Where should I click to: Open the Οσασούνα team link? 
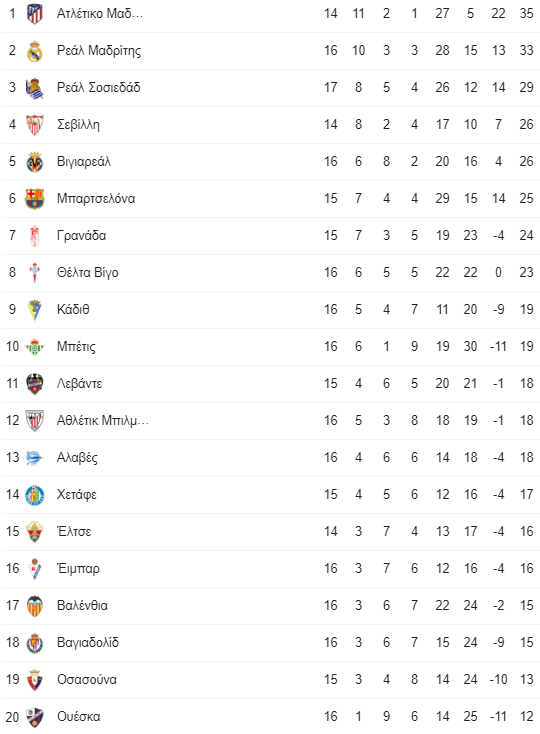point(87,679)
